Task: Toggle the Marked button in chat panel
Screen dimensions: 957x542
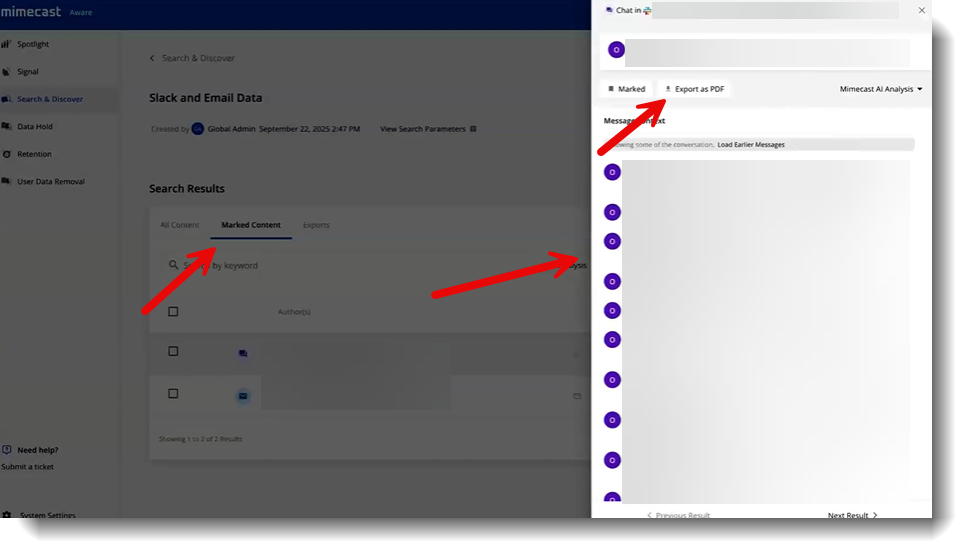Action: pos(626,89)
